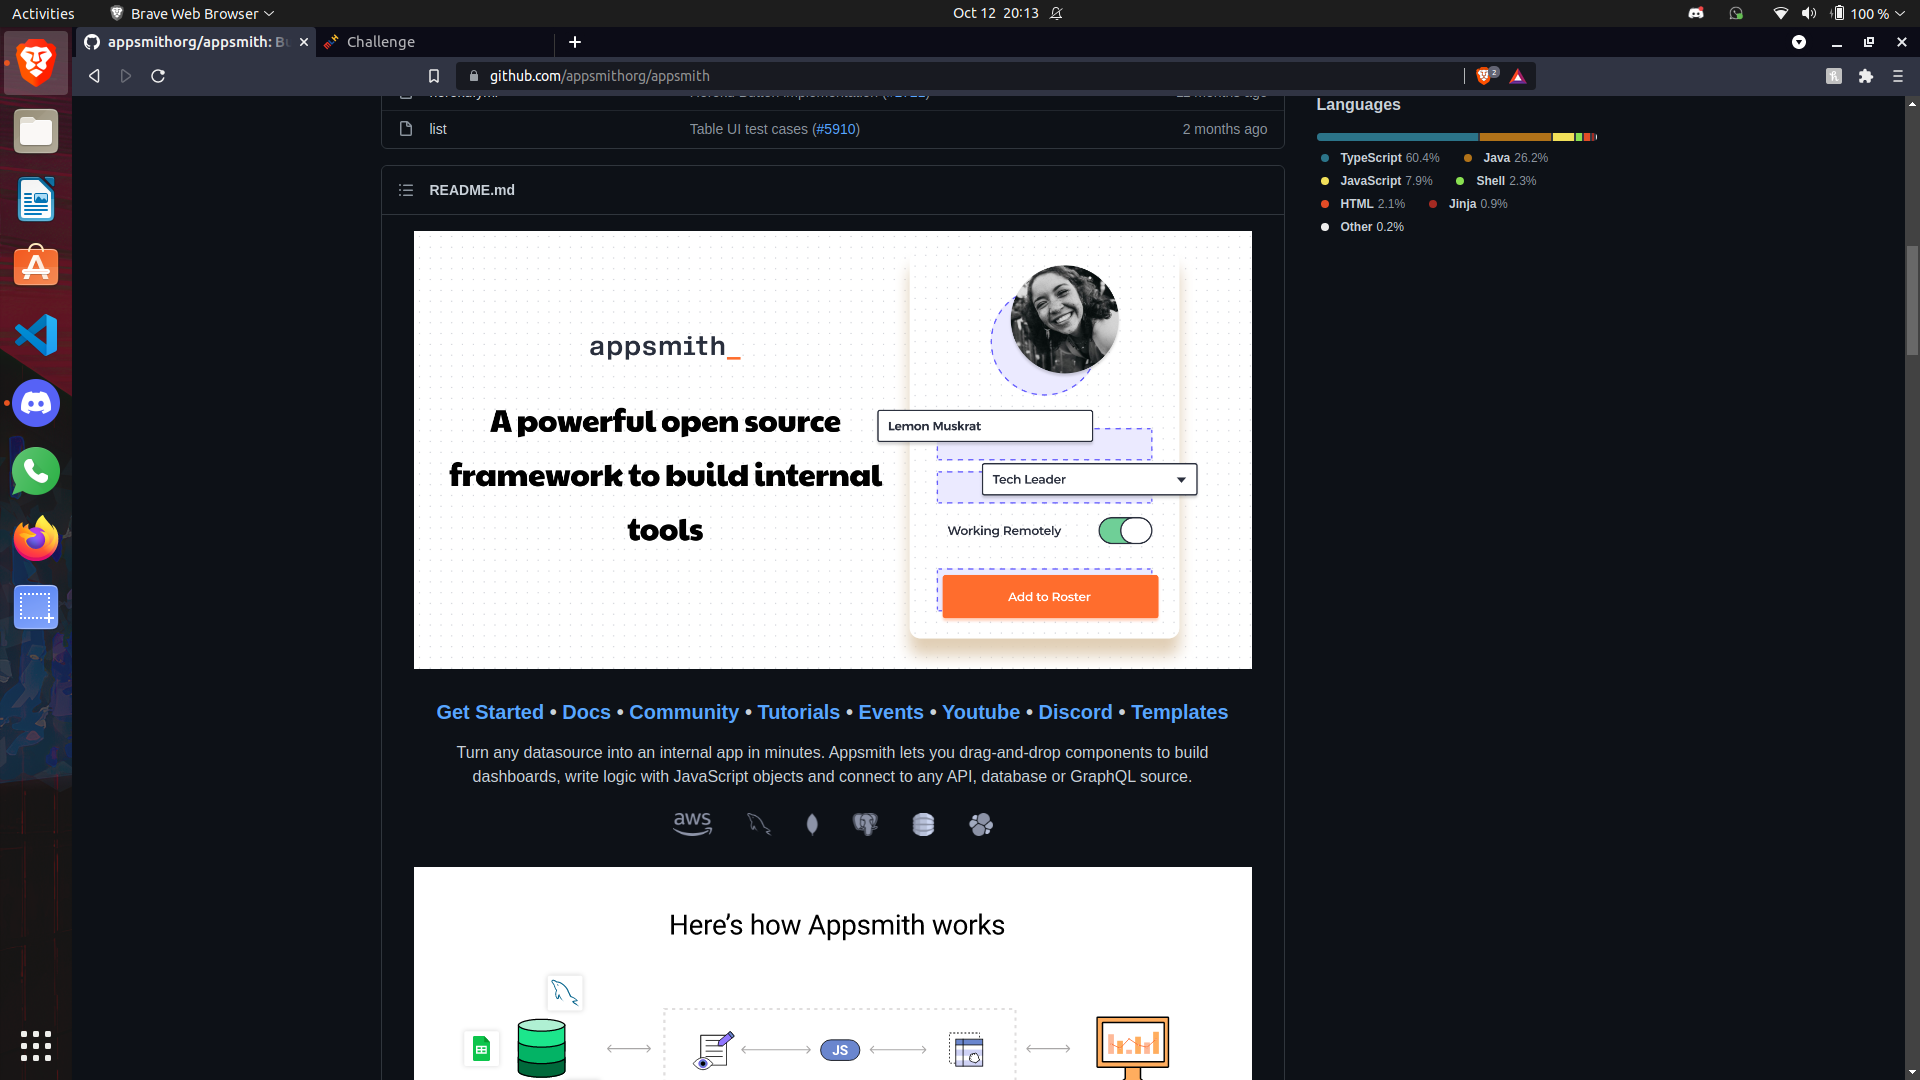The height and width of the screenshot is (1080, 1920).
Task: Open Visual Studio Code from dock
Action: click(x=36, y=335)
